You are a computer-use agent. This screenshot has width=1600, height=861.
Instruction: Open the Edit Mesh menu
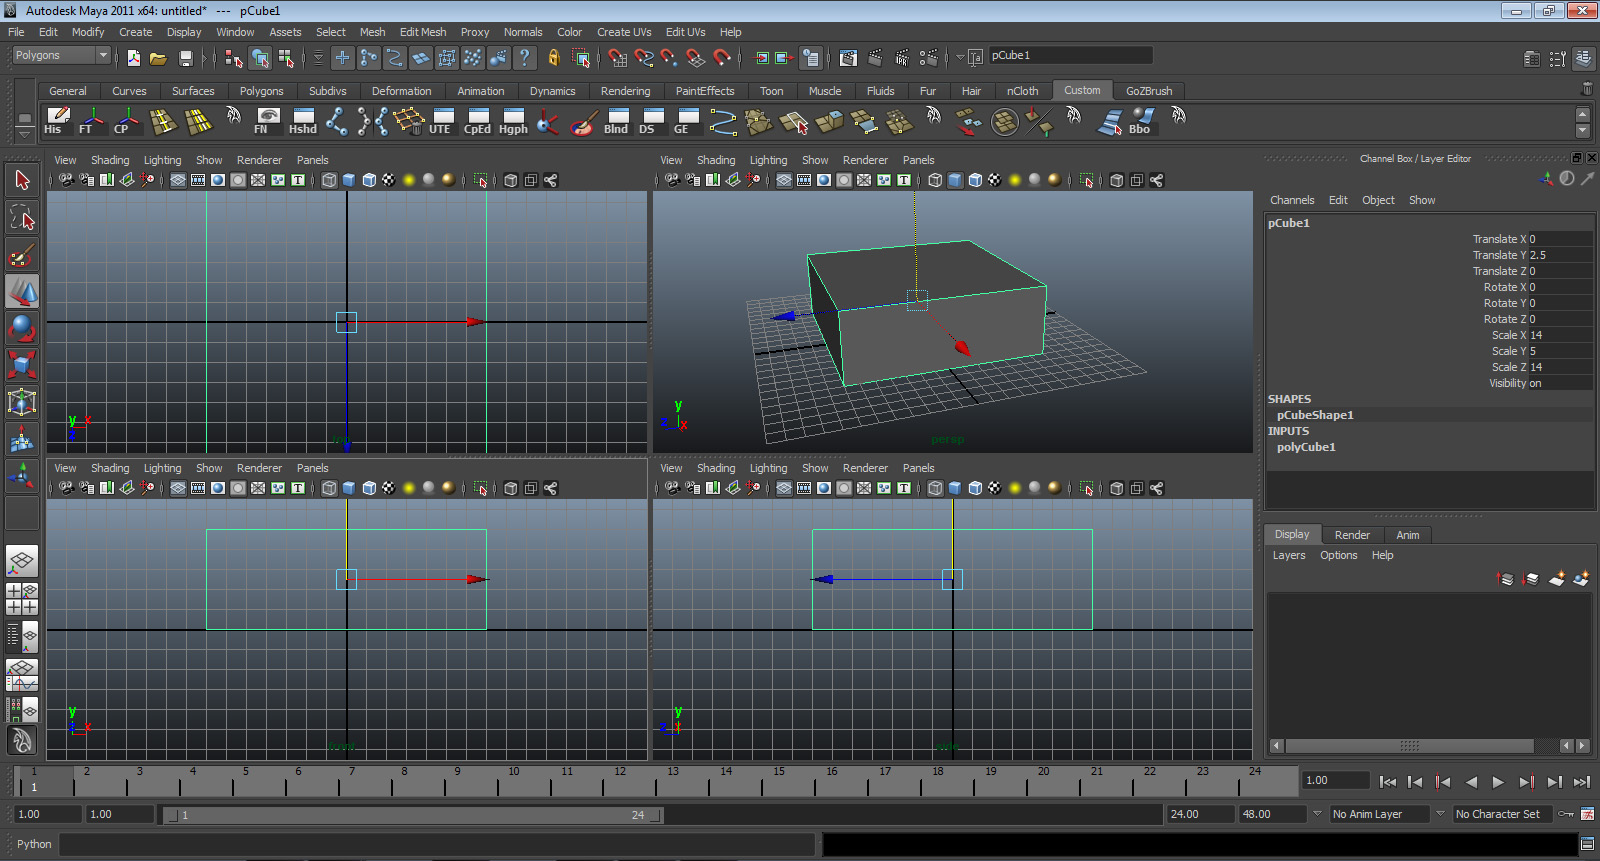click(x=423, y=32)
